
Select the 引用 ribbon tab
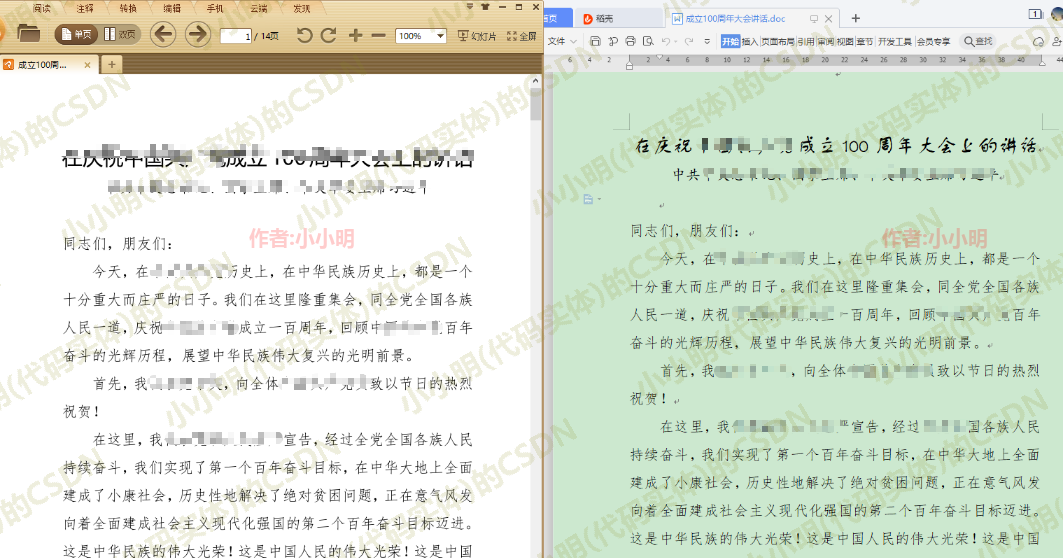point(805,41)
